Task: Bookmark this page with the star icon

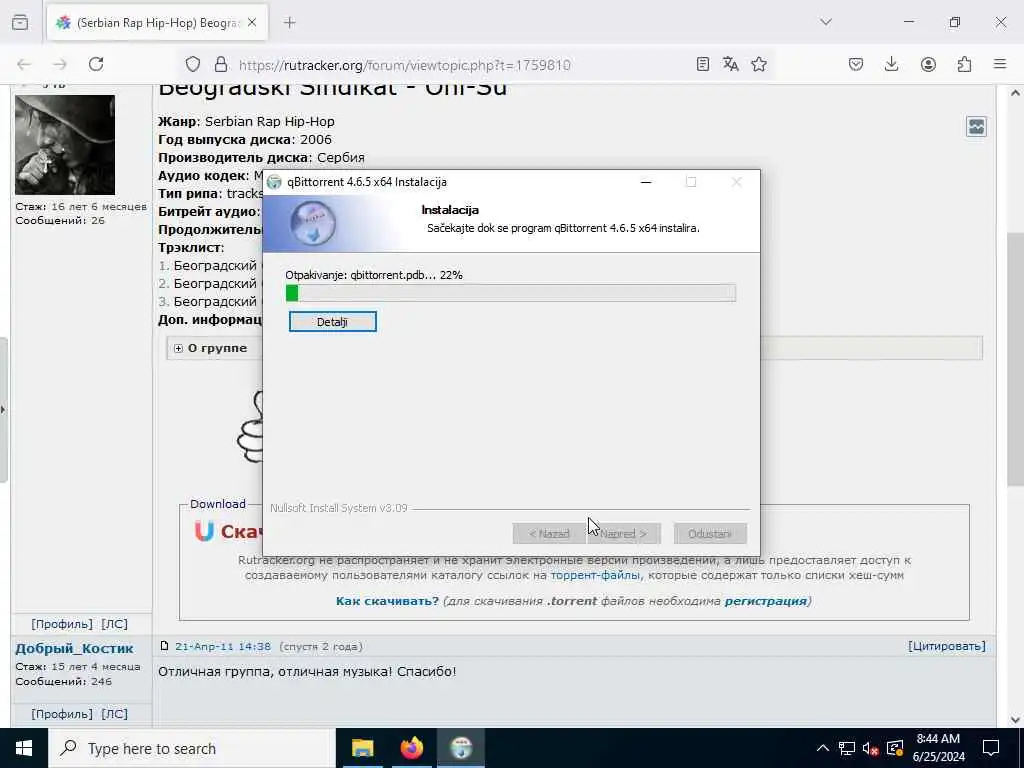Action: pos(759,64)
